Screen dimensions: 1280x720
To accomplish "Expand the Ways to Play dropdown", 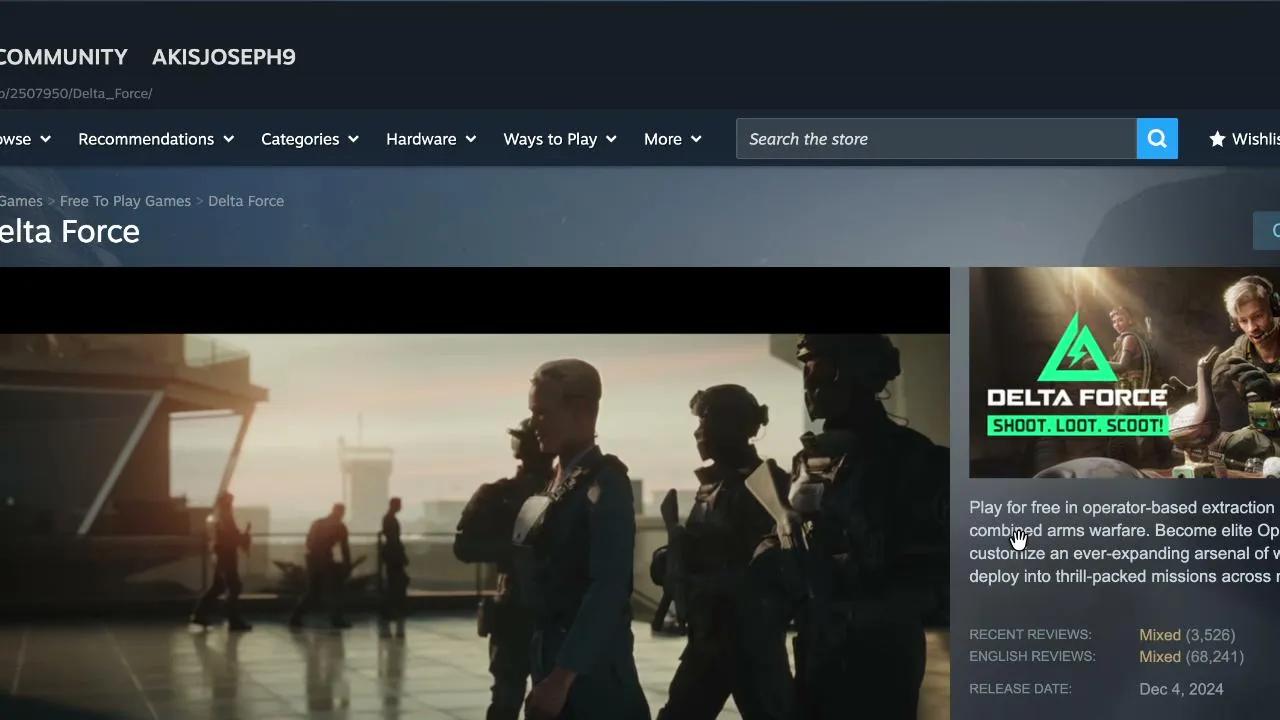I will coord(560,139).
